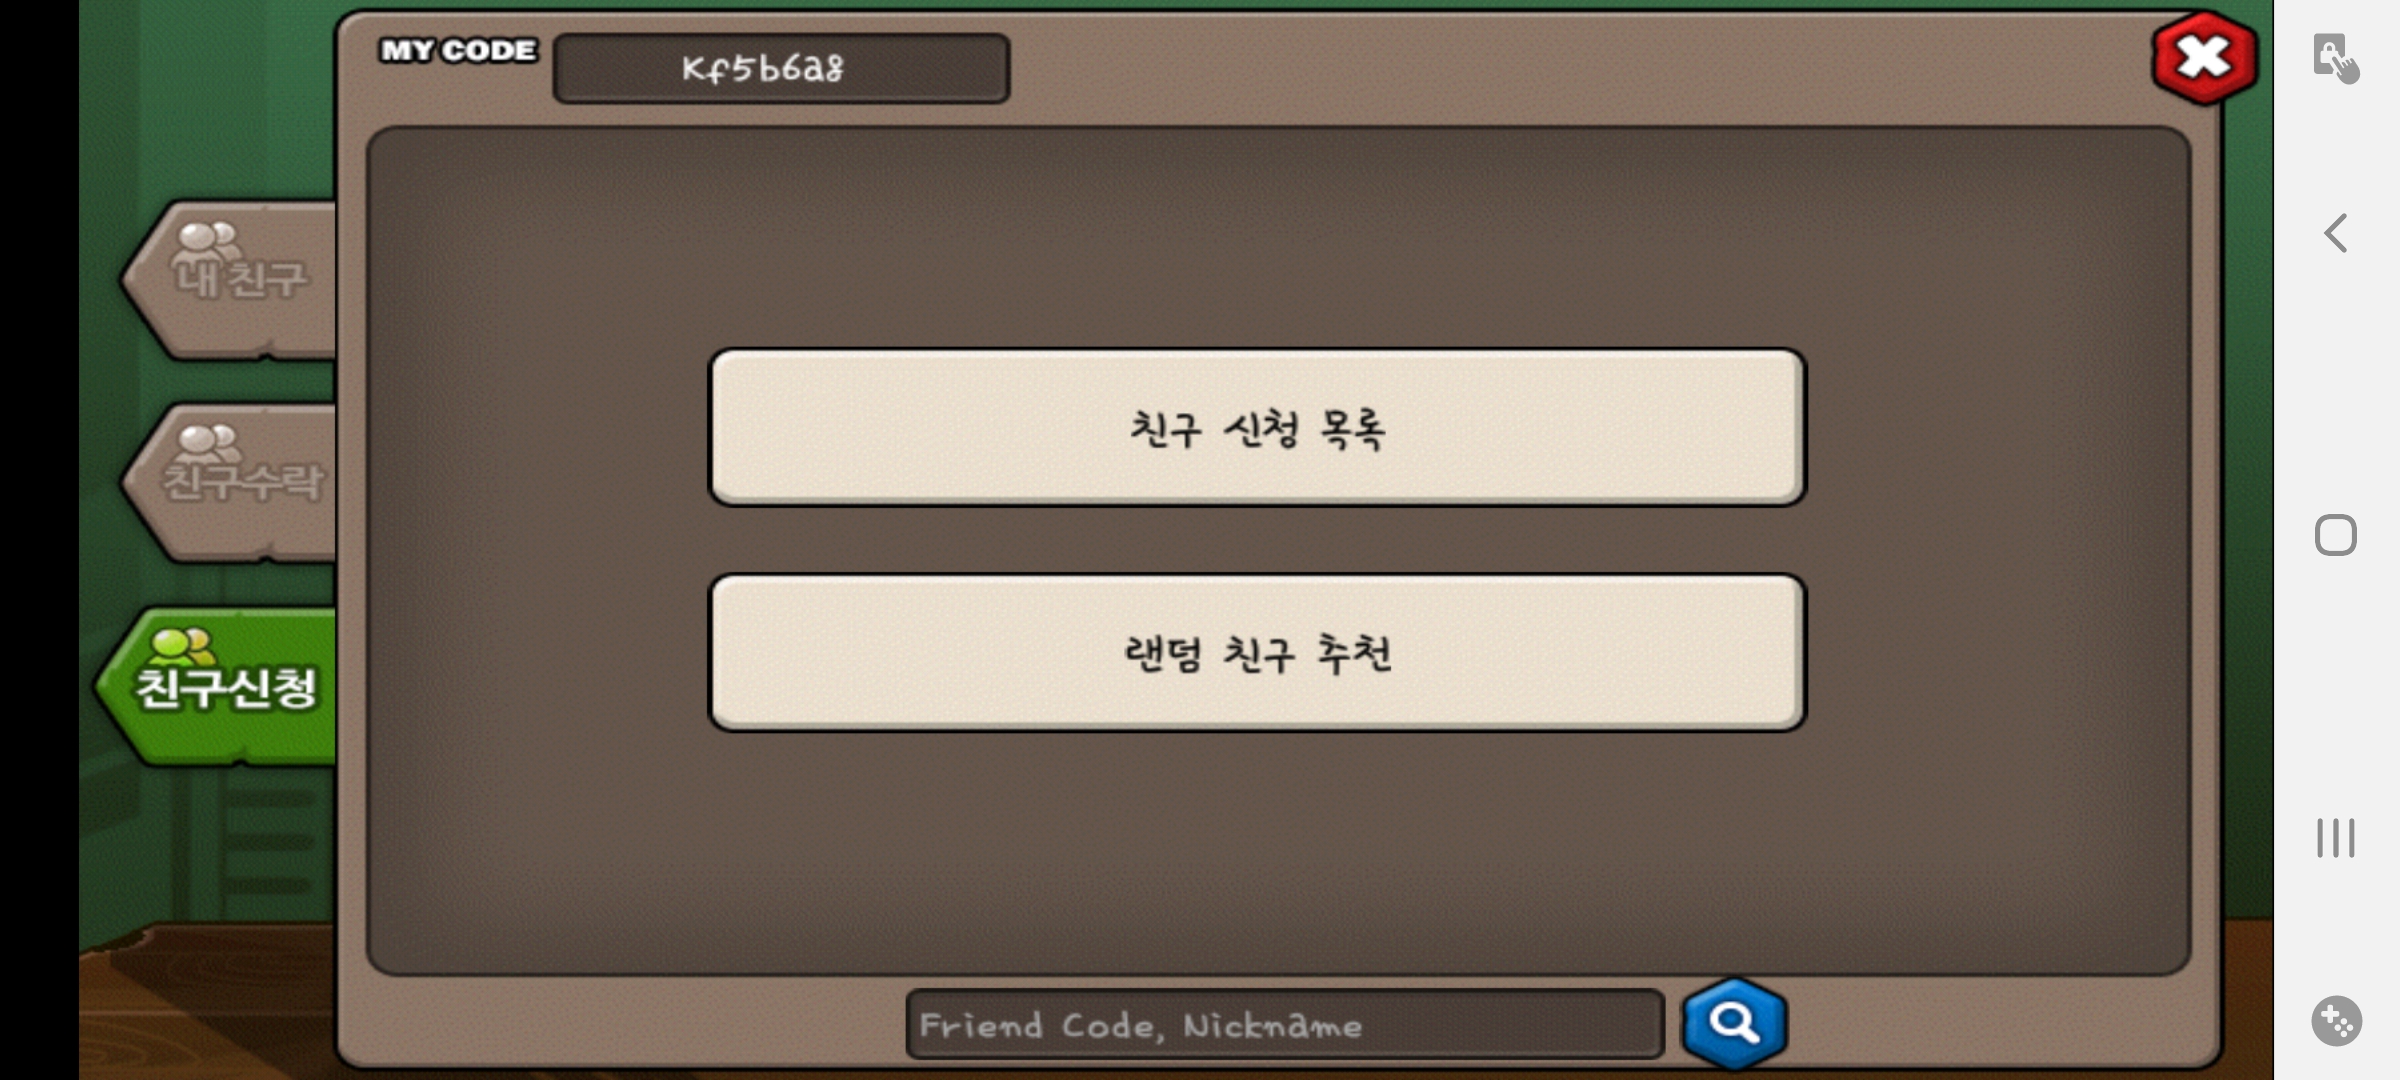
Task: Tap the MY CODE label
Action: (459, 50)
